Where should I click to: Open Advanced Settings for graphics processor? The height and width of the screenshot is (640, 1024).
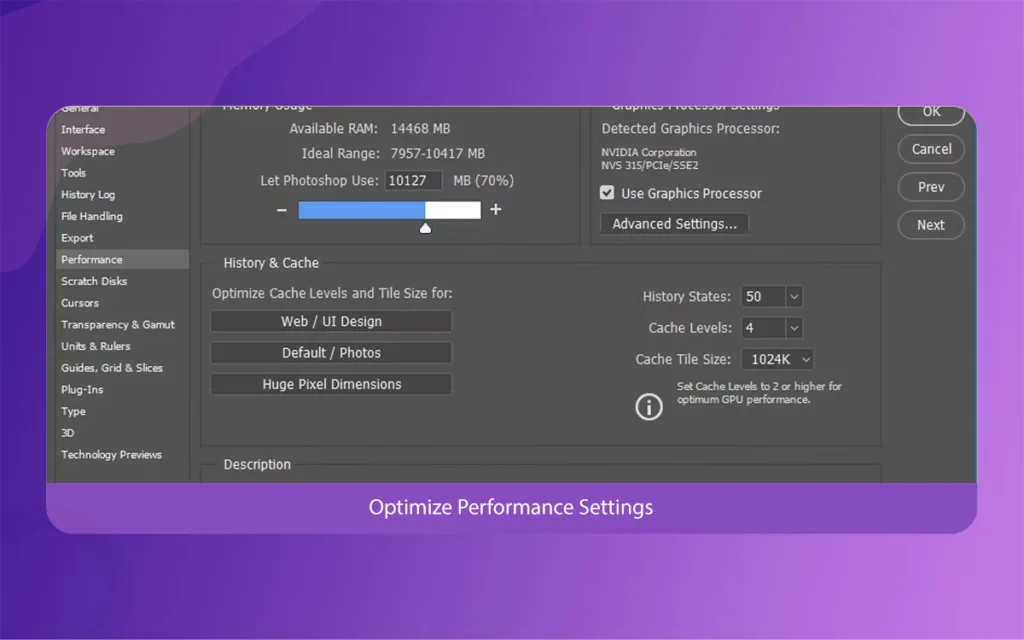tap(674, 223)
